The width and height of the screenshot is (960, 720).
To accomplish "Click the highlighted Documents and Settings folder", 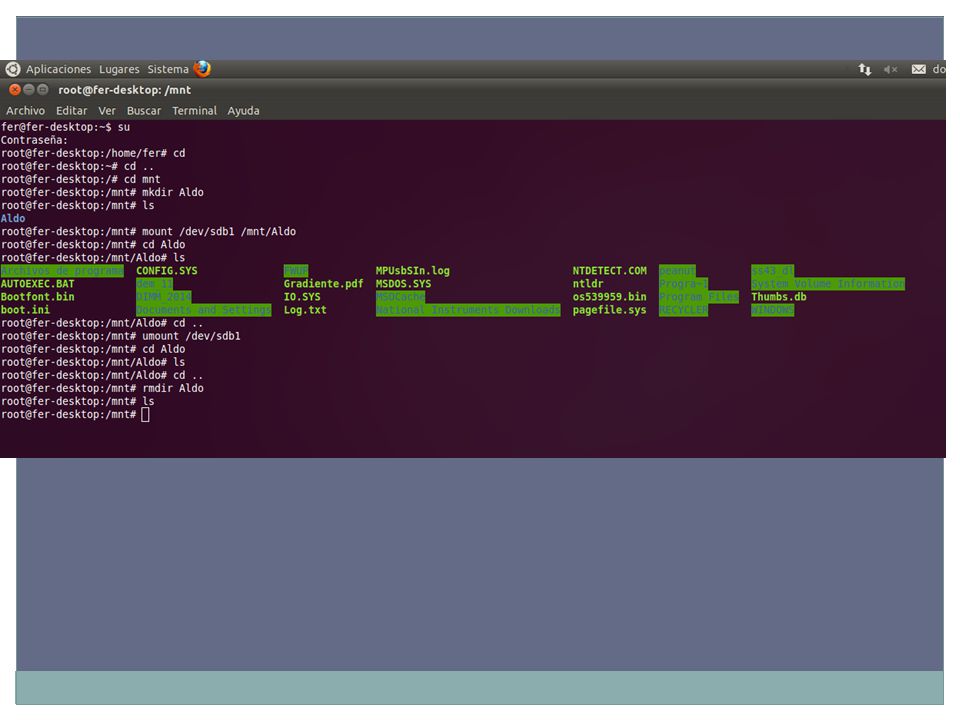I will click(203, 310).
